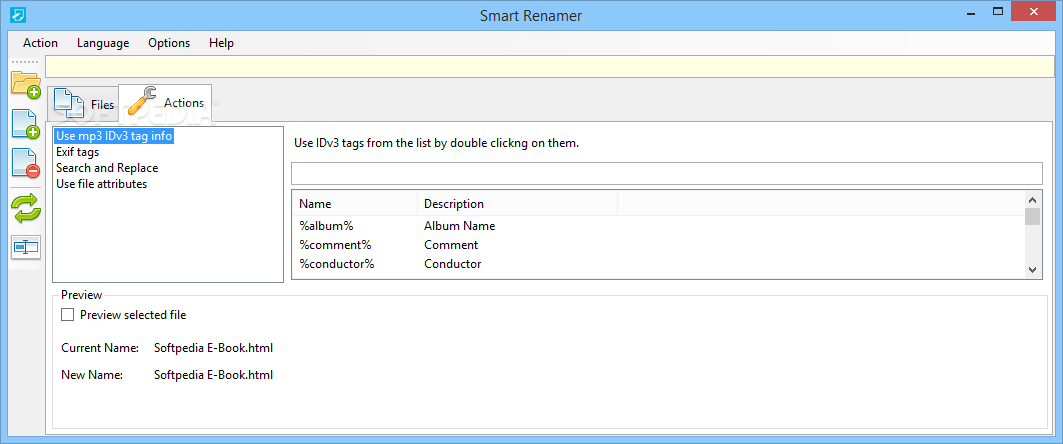Screen dimensions: 1063x444
Task: Click the rename text-cursor icon
Action: (x=26, y=247)
